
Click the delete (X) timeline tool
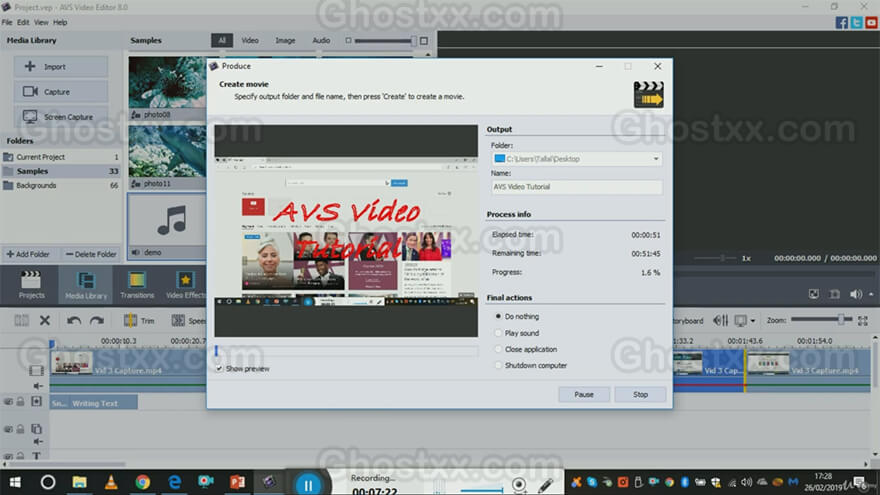click(45, 320)
